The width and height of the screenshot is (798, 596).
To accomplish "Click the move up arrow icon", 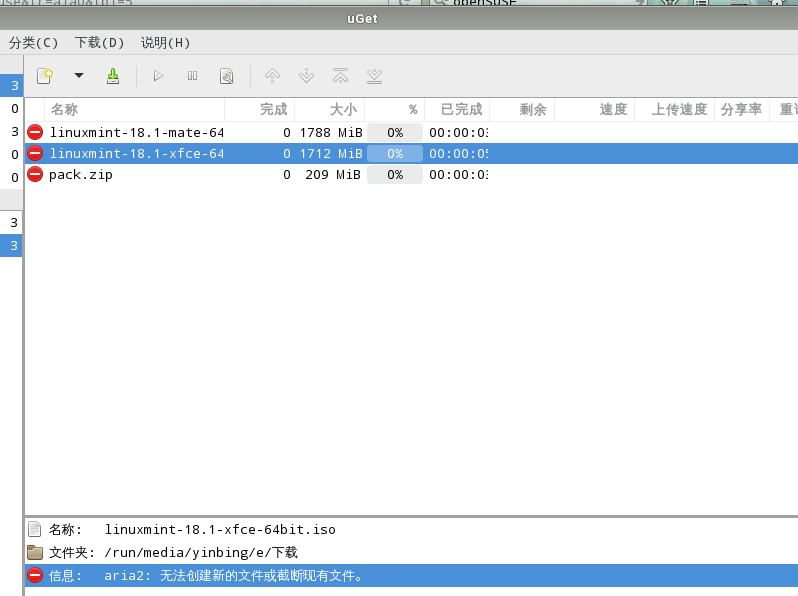I will 272,76.
